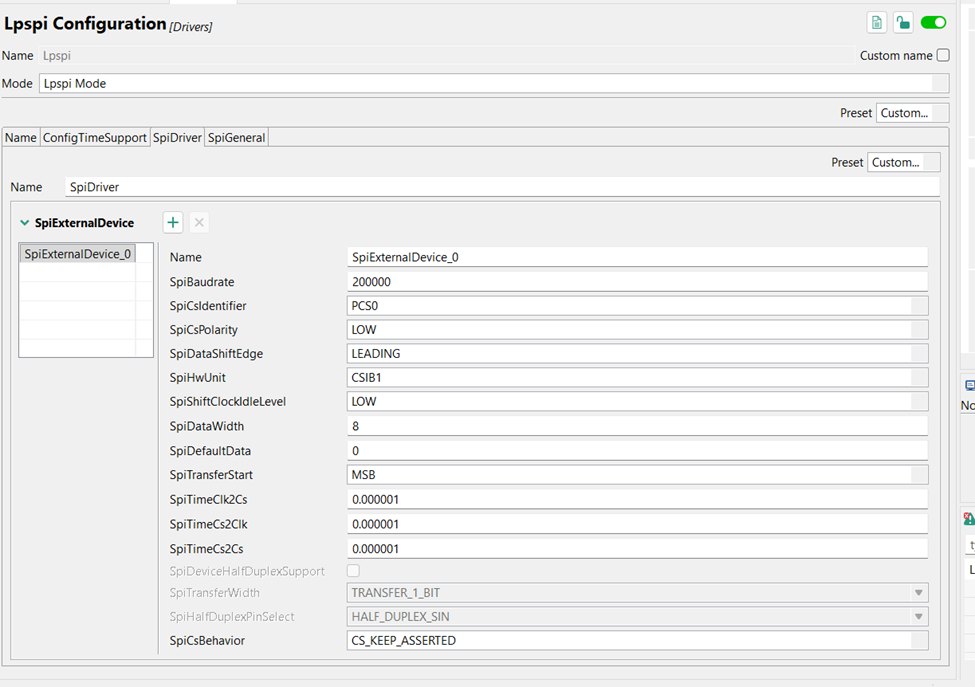The width and height of the screenshot is (975, 687).
Task: Click the SpiDriver Name field
Action: (x=502, y=187)
